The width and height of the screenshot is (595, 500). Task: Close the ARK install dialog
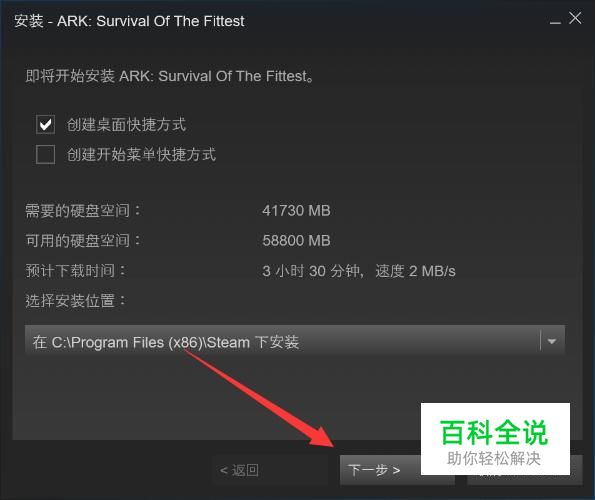pyautogui.click(x=575, y=18)
